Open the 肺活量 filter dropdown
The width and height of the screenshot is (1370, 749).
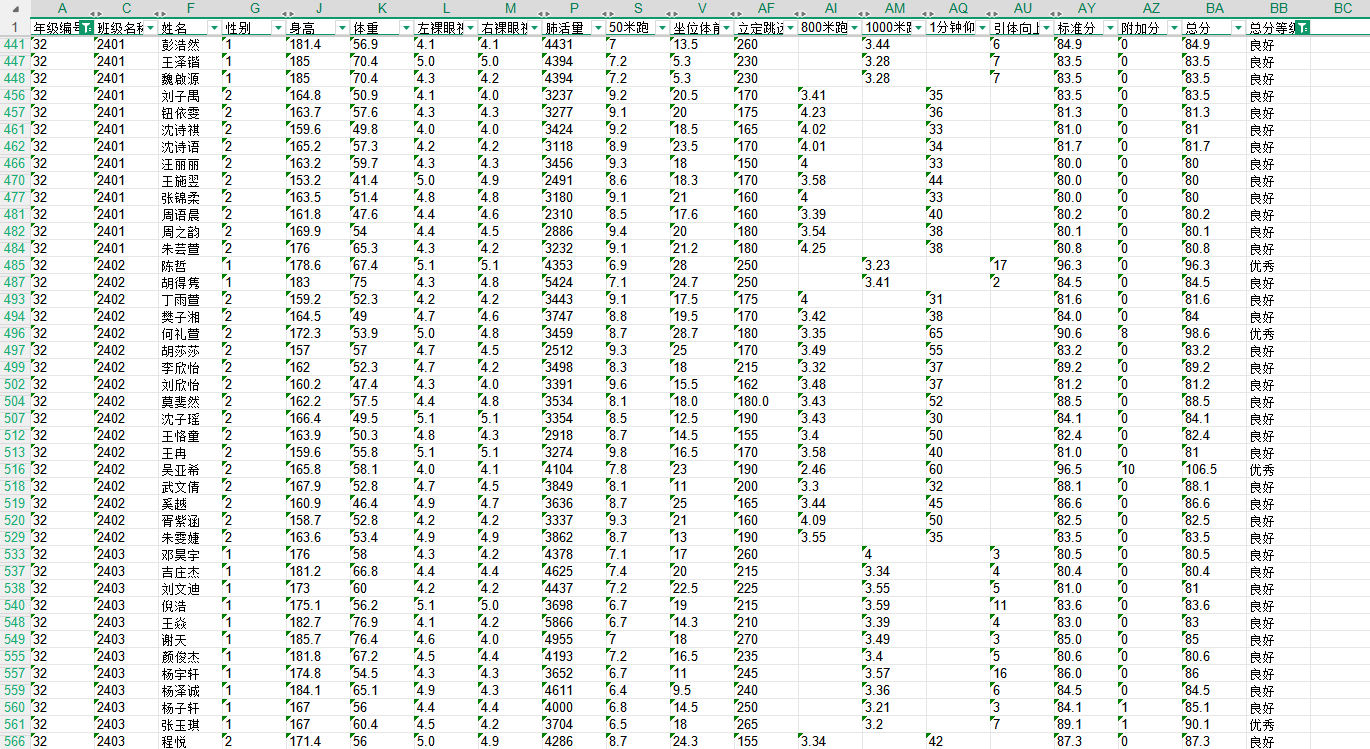tap(598, 28)
